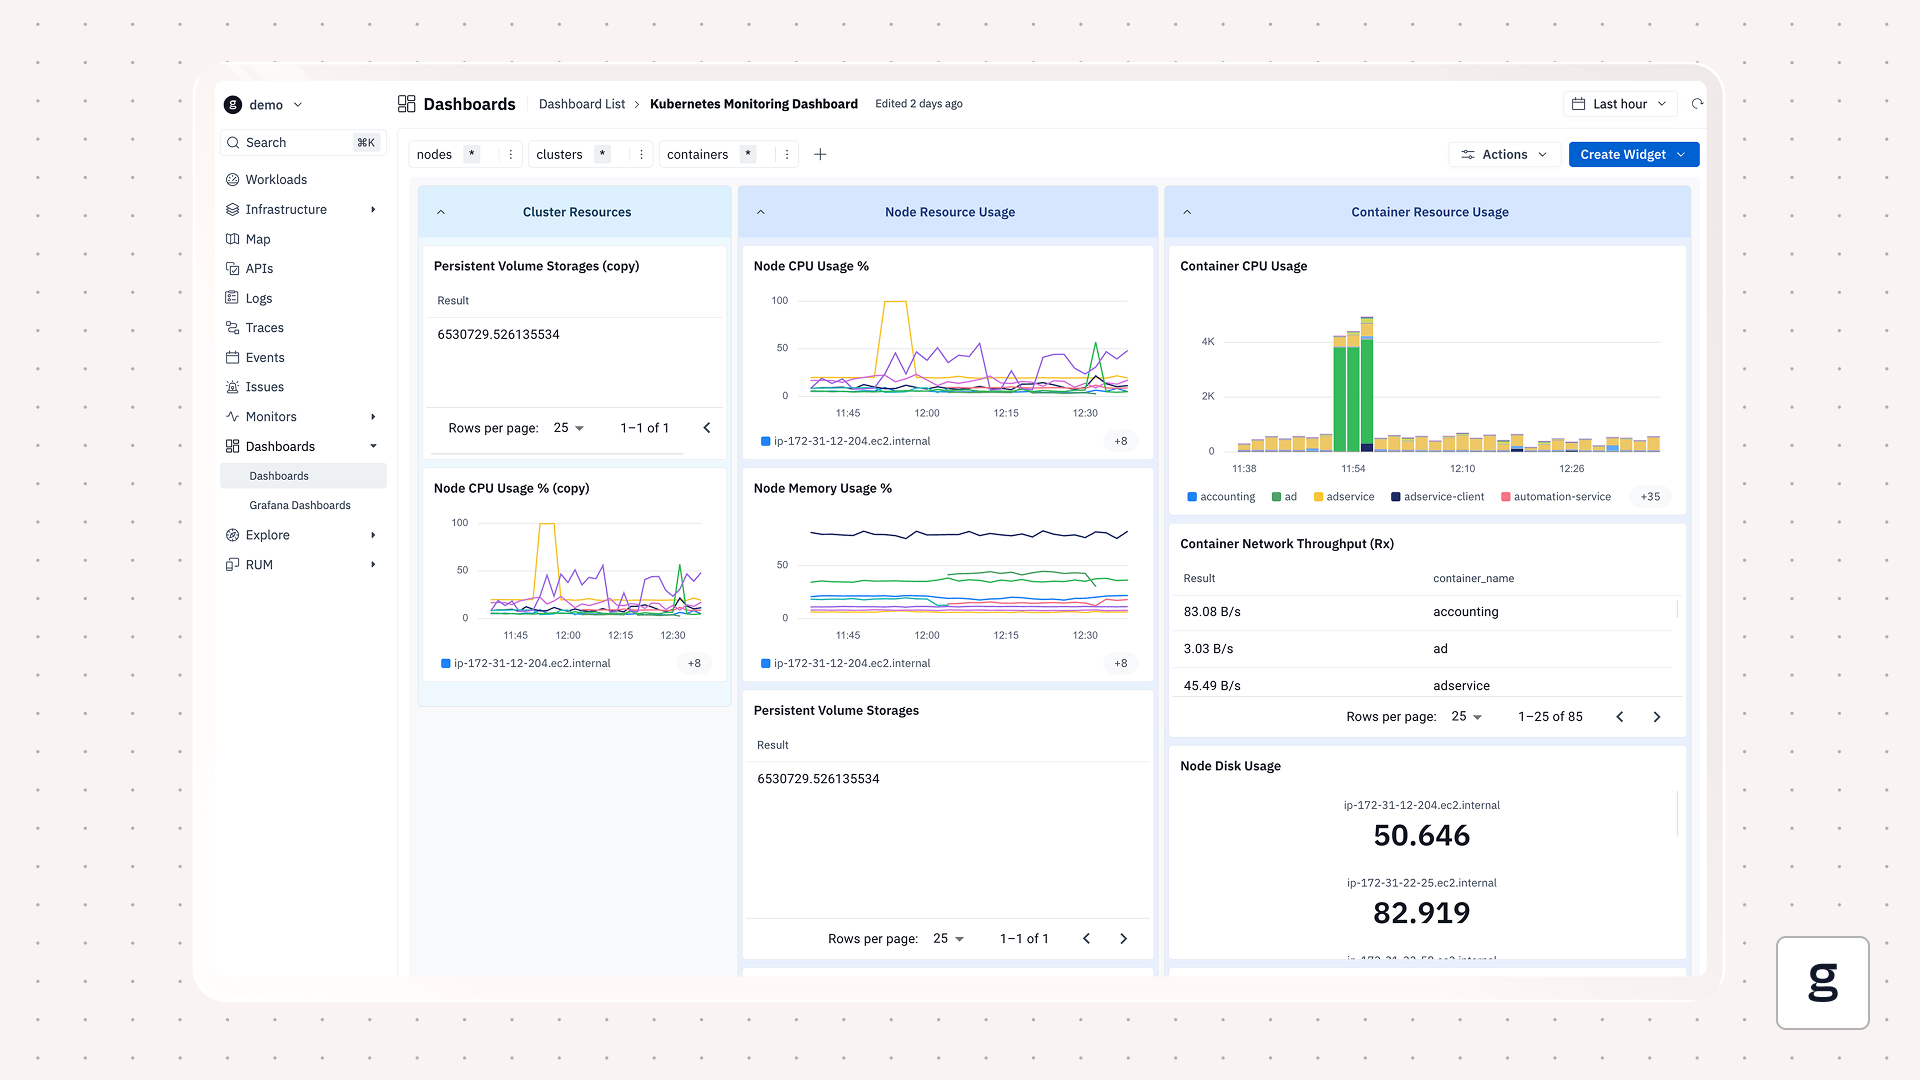Click the Map icon in sidebar
Image resolution: width=1920 pixels, height=1080 pixels.
[x=233, y=239]
